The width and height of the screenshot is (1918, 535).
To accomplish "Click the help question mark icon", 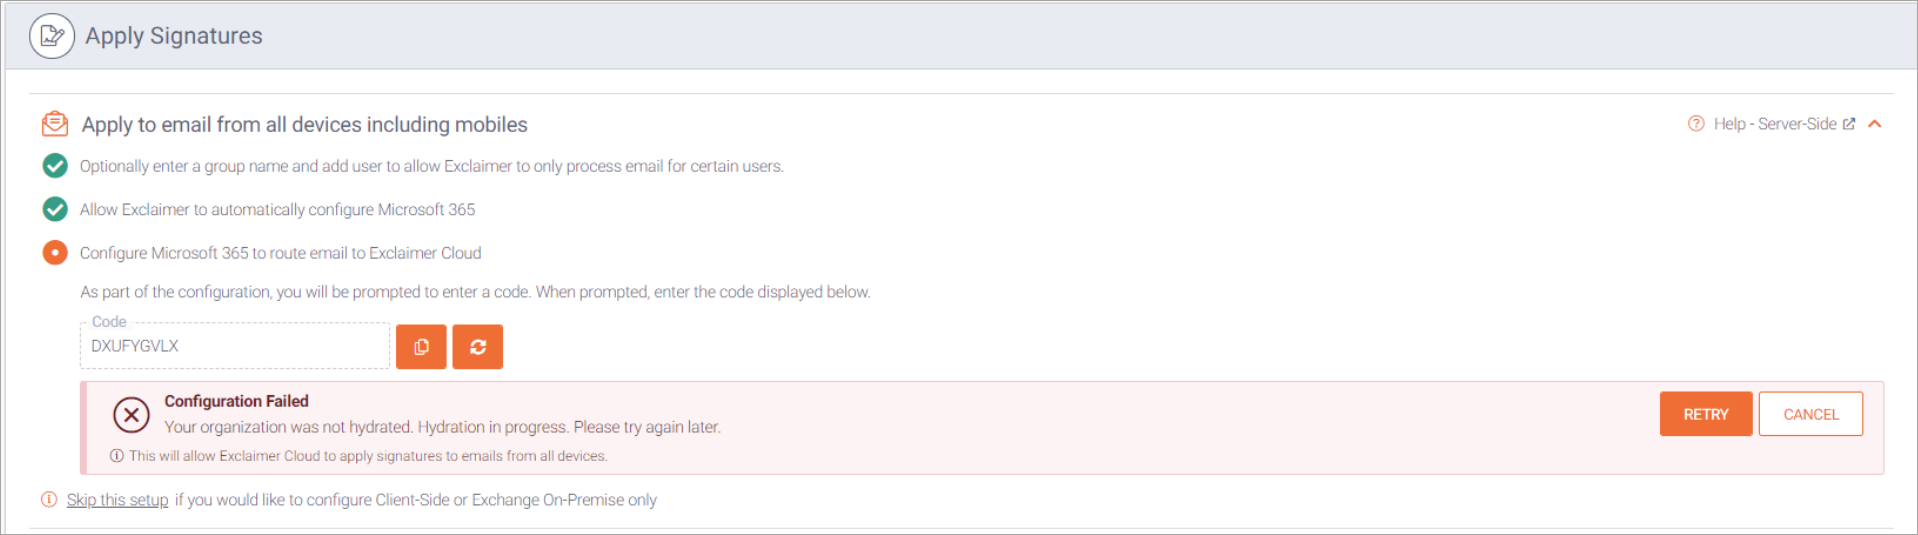I will 1696,124.
